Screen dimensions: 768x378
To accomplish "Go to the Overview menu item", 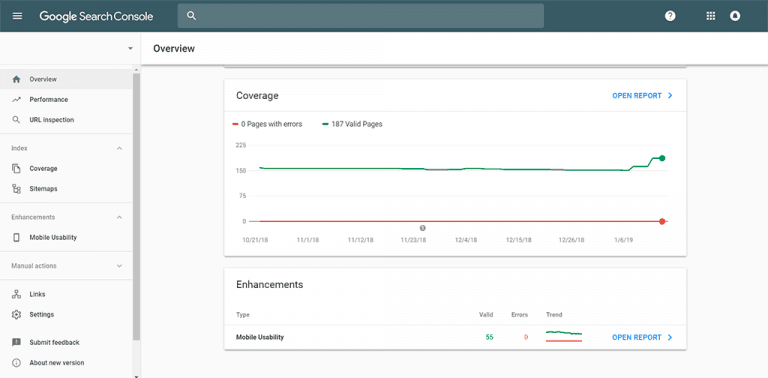I will coord(66,79).
